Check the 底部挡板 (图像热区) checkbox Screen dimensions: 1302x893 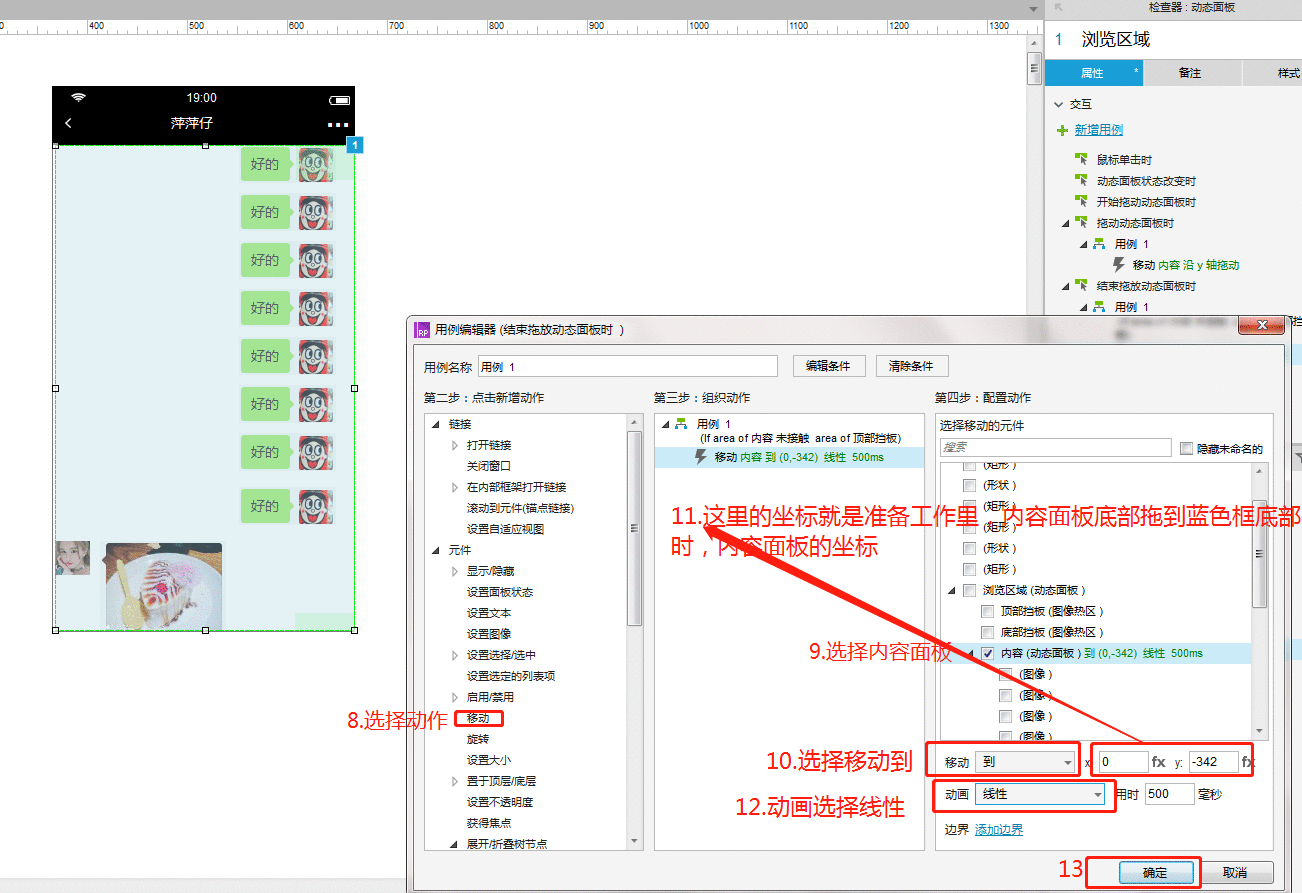(x=988, y=632)
